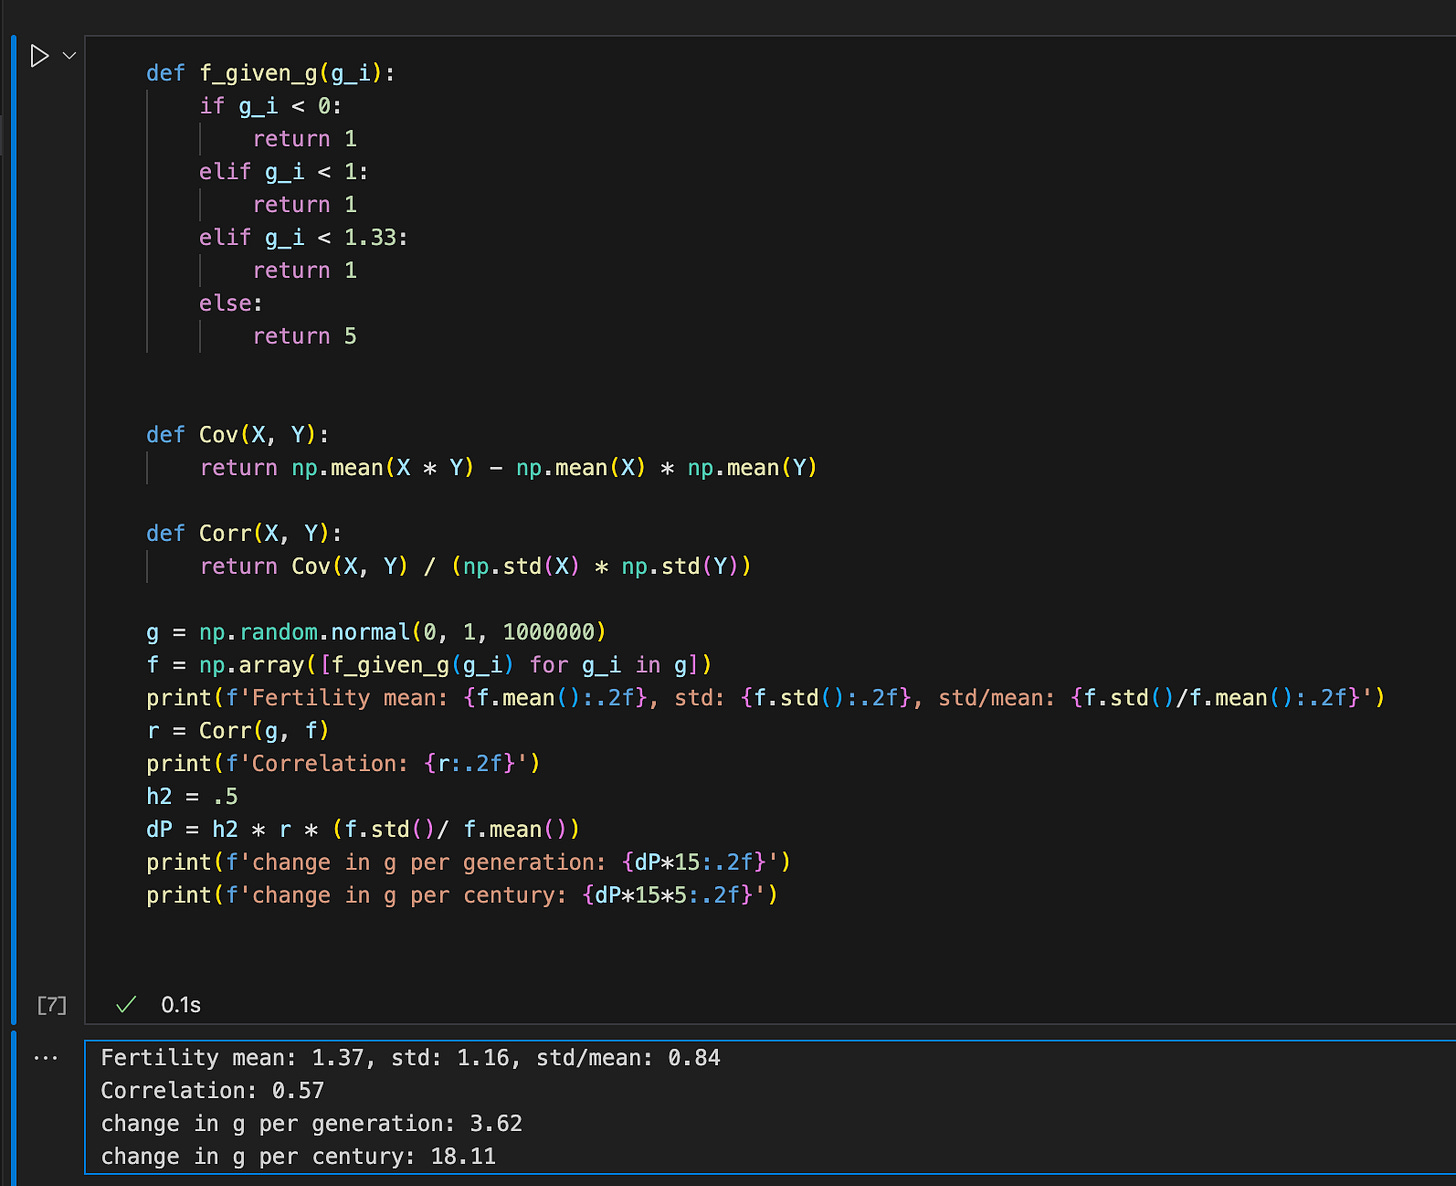1456x1186 pixels.
Task: Place cursor on 'def f_given_g(g_i):' line
Action: pos(271,73)
